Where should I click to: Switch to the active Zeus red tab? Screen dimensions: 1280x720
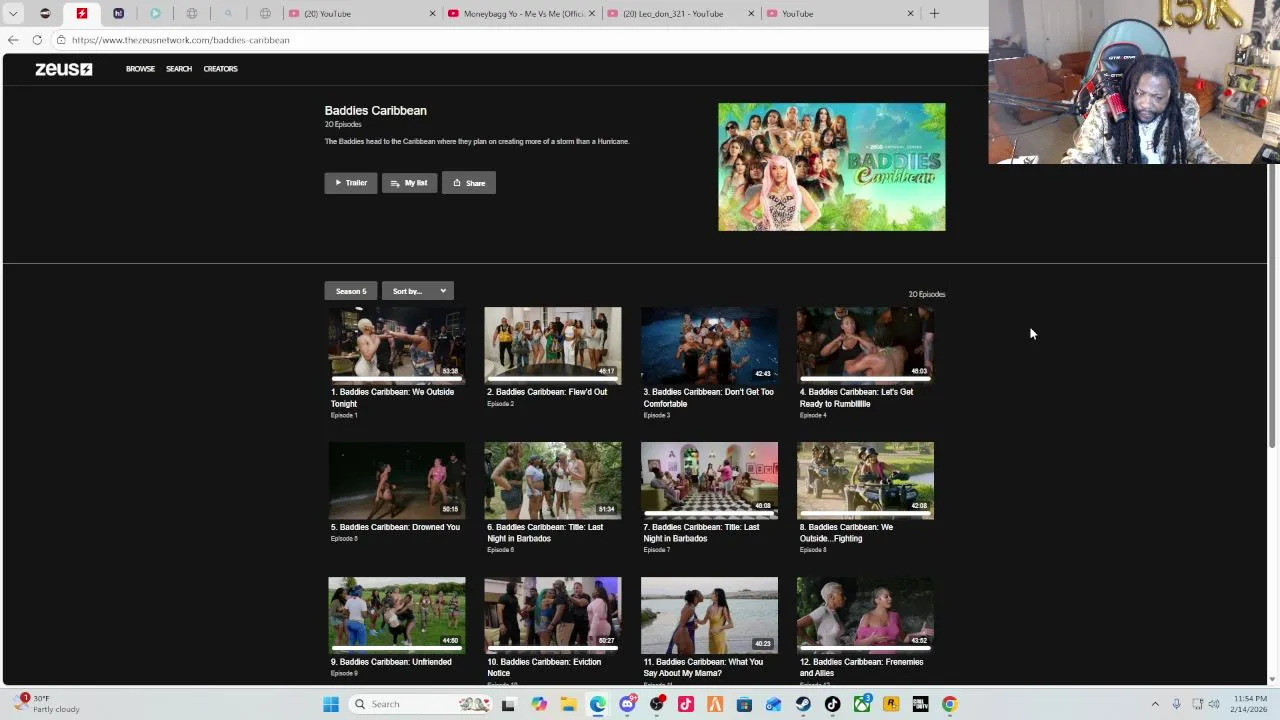pyautogui.click(x=82, y=14)
